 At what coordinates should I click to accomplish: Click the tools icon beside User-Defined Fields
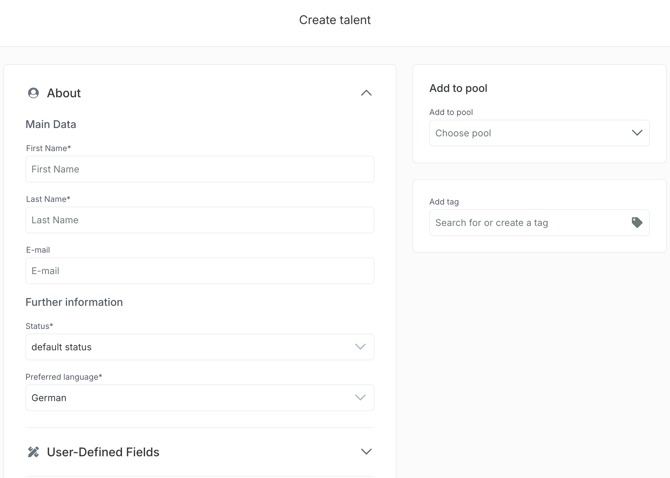pyautogui.click(x=33, y=452)
